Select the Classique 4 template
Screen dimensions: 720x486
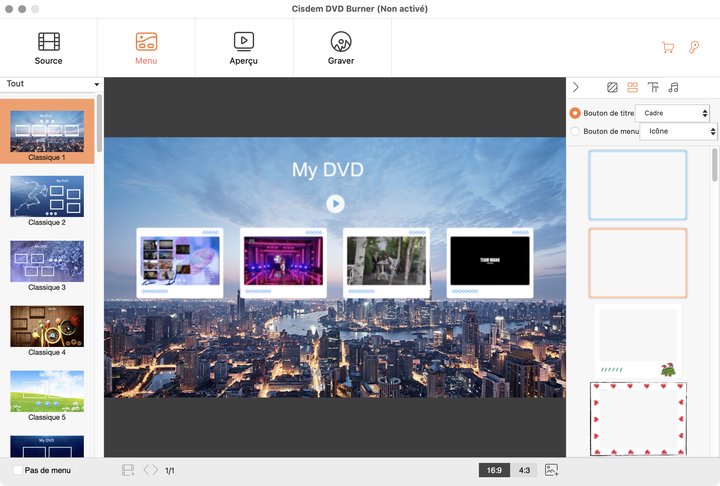coord(47,331)
